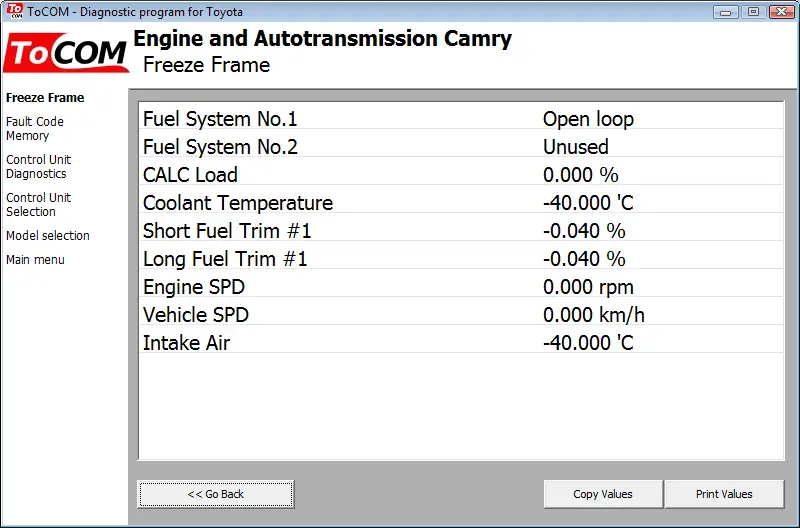Open the Model selection page

click(47, 236)
